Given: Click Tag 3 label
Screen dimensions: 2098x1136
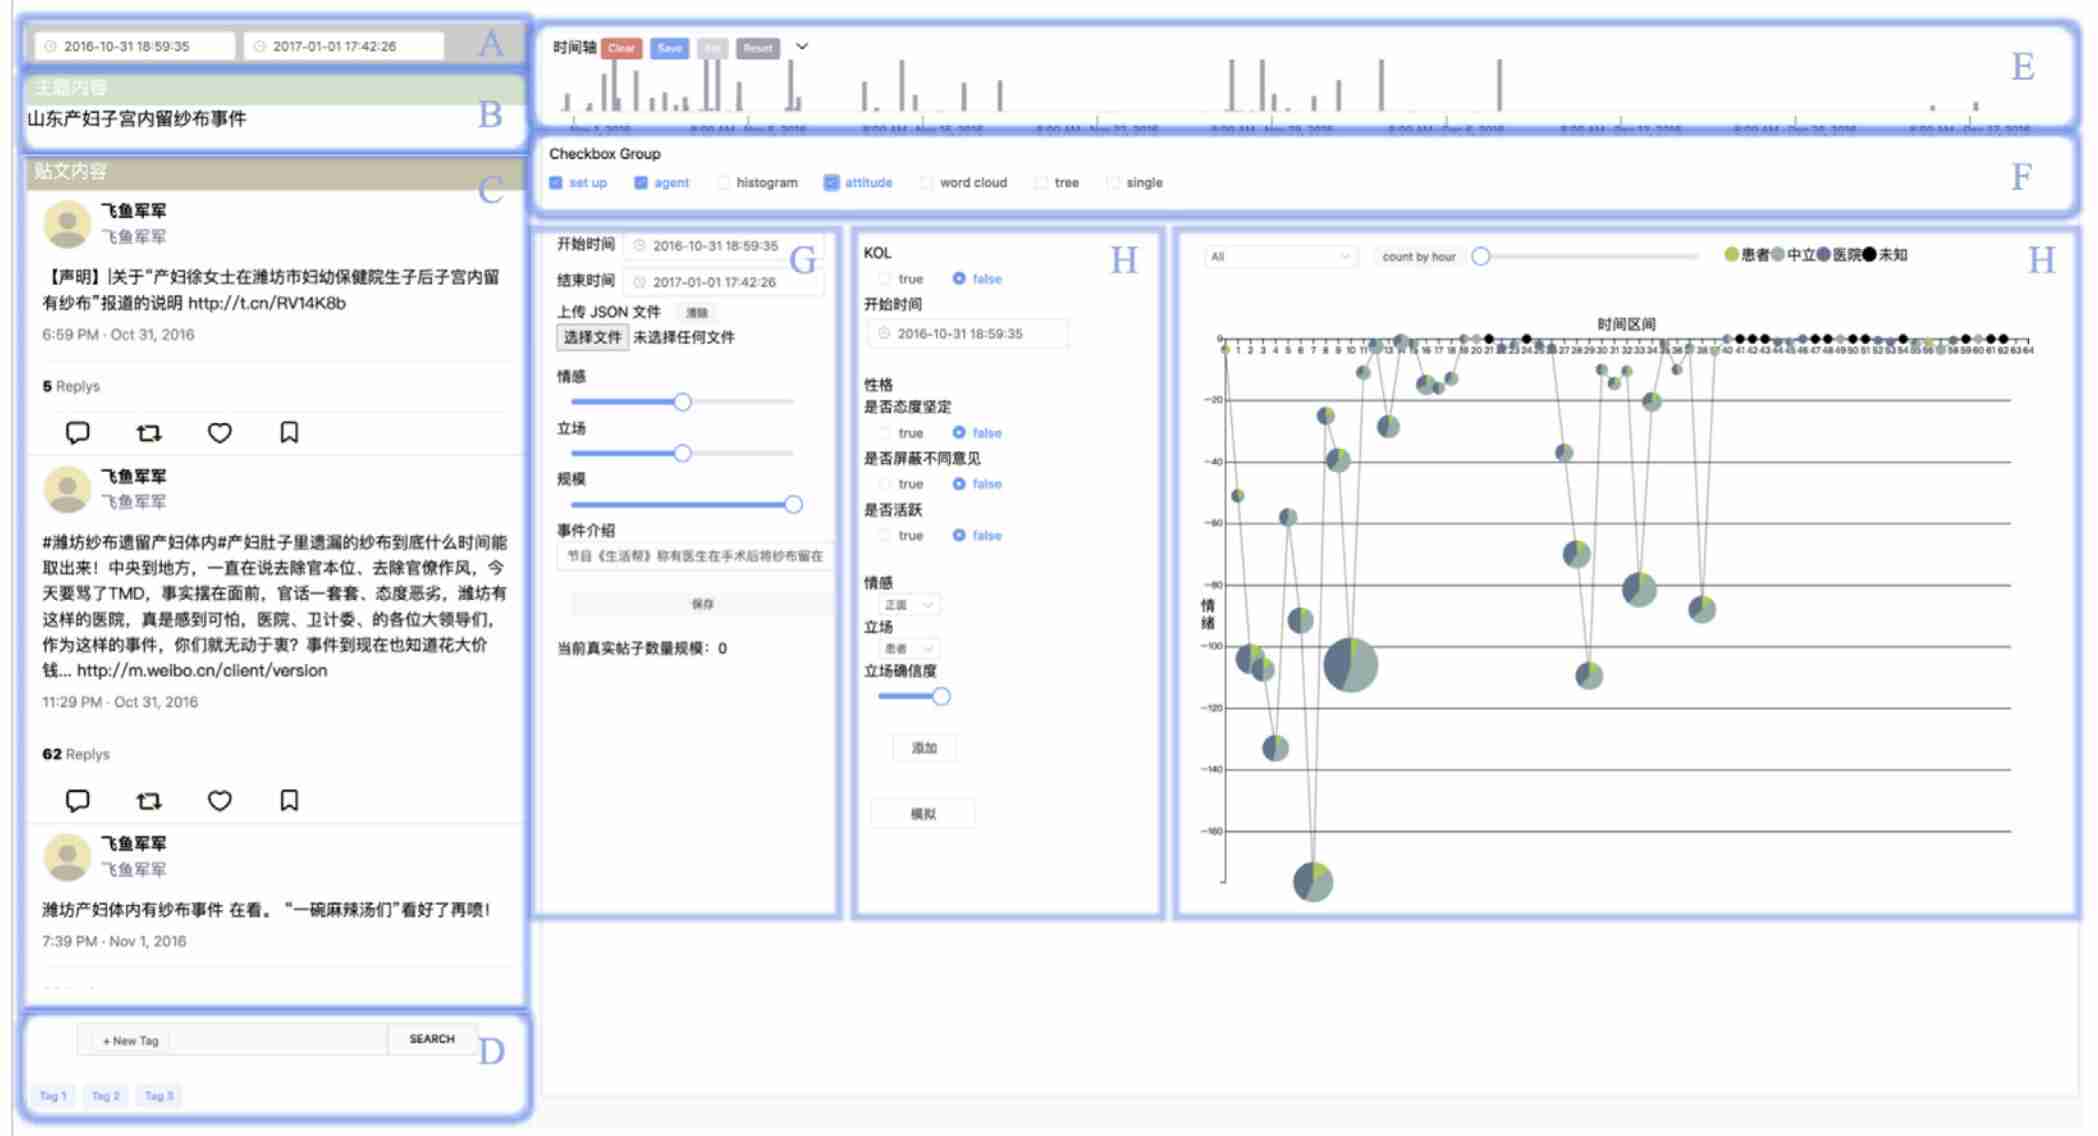Looking at the screenshot, I should tap(159, 1096).
